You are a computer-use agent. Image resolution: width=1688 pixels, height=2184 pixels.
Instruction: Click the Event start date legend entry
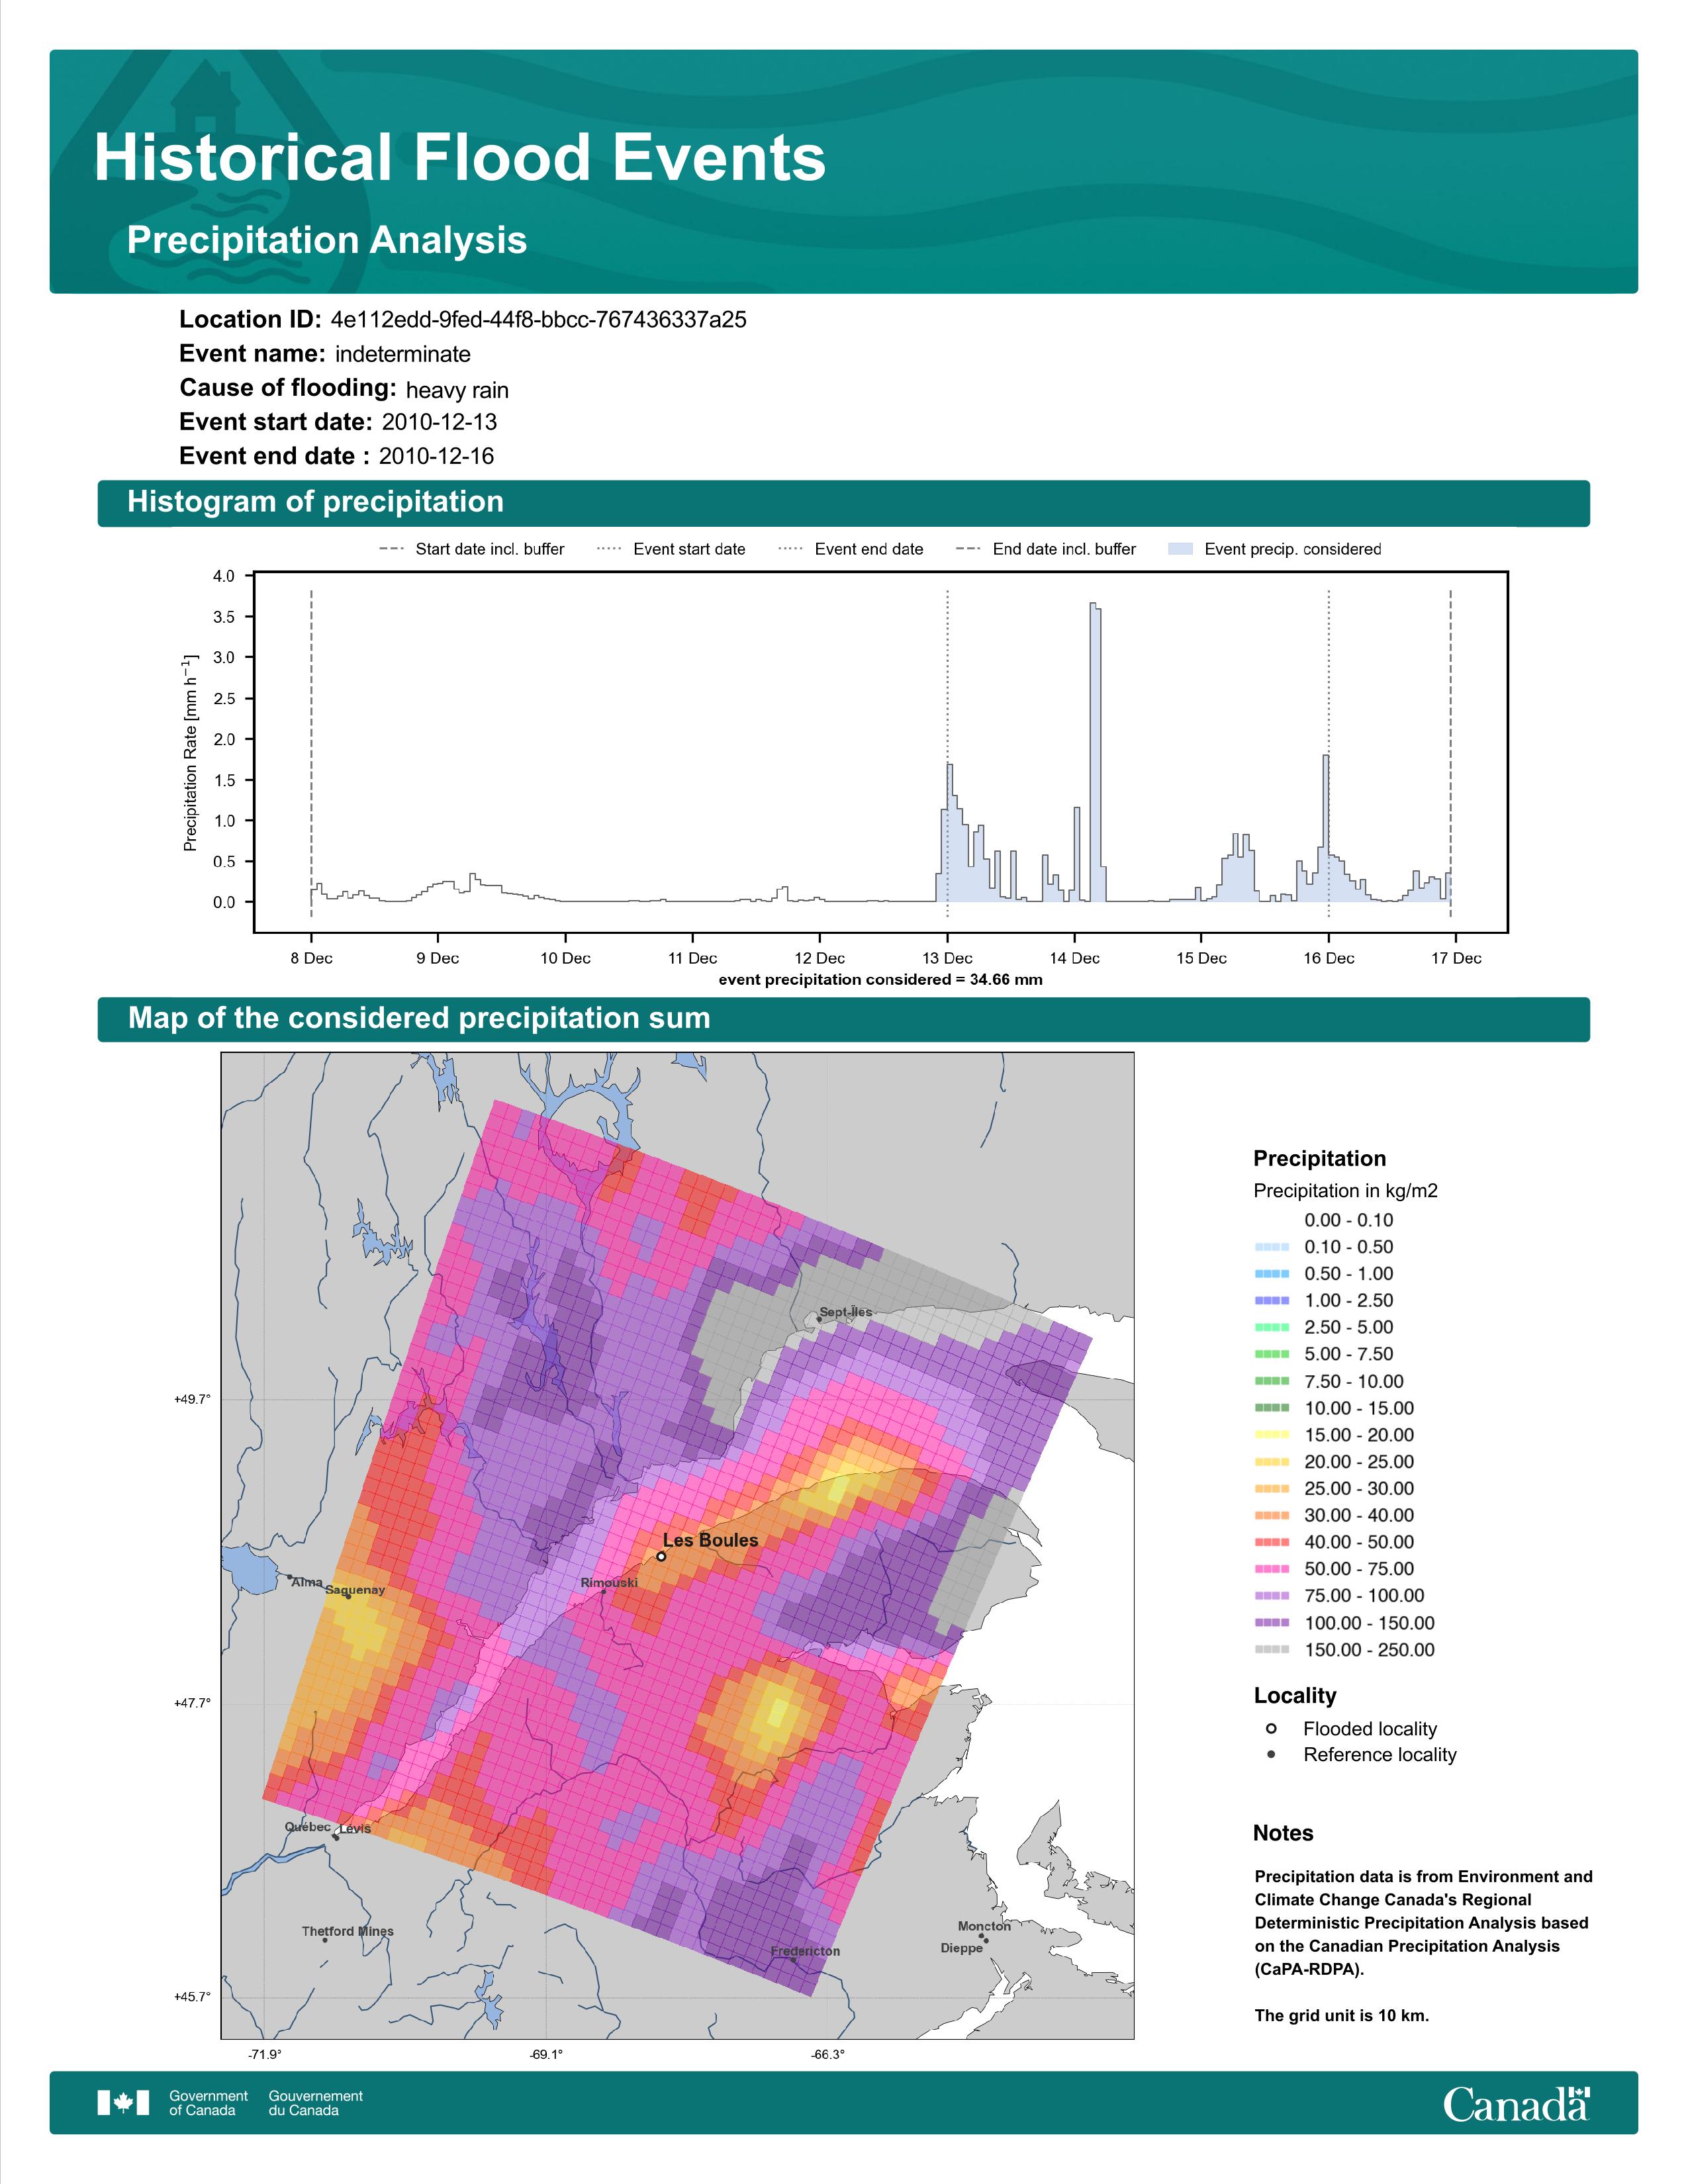(x=671, y=549)
